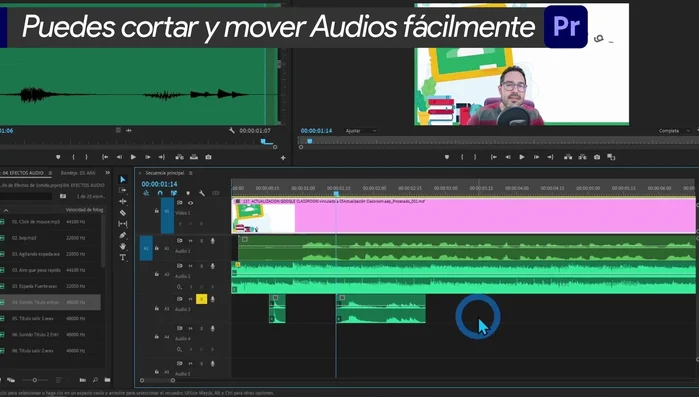Toggle snap magnet in timeline
This screenshot has width=699, height=397.
pos(160,193)
